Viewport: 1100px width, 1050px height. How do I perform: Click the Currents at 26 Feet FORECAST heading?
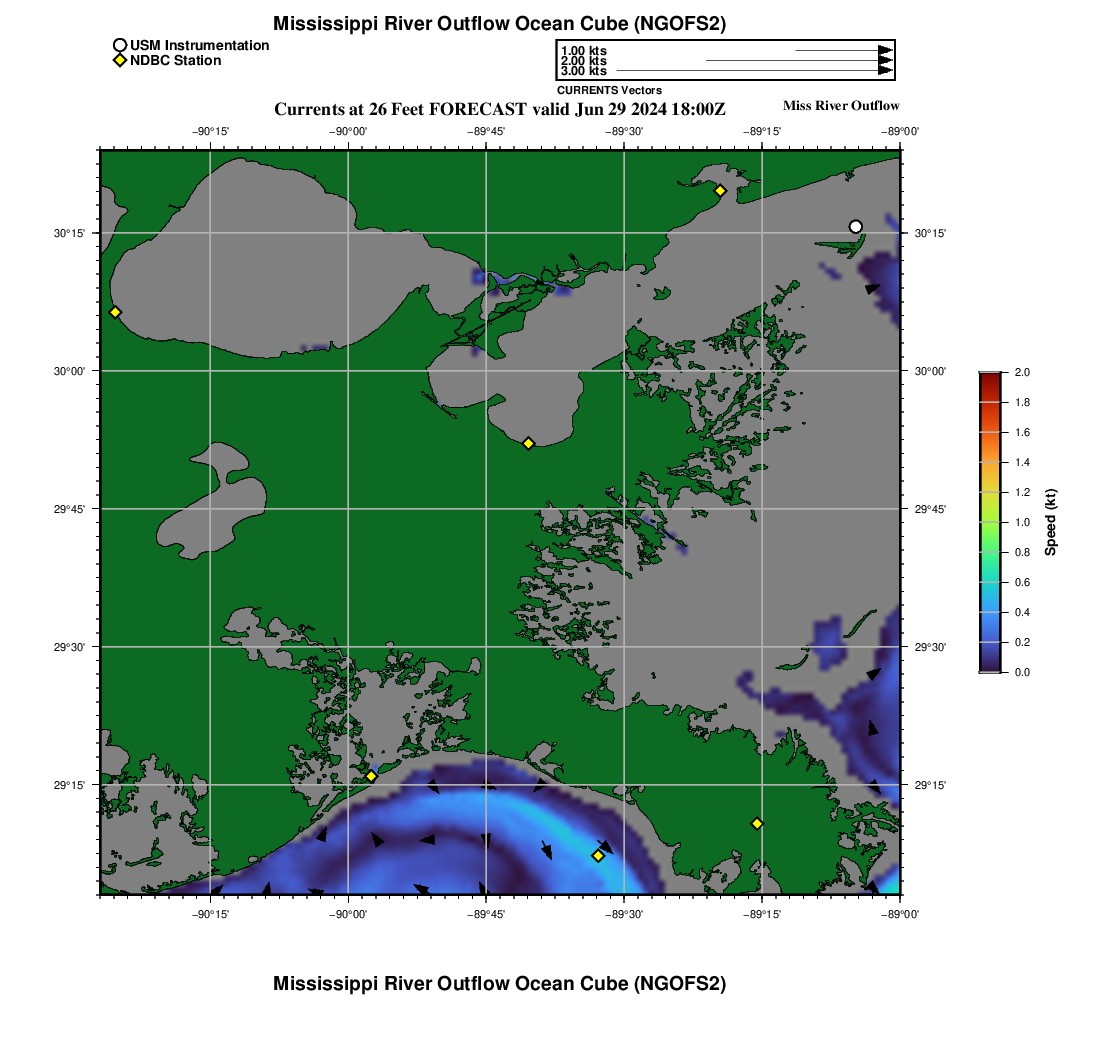point(500,109)
